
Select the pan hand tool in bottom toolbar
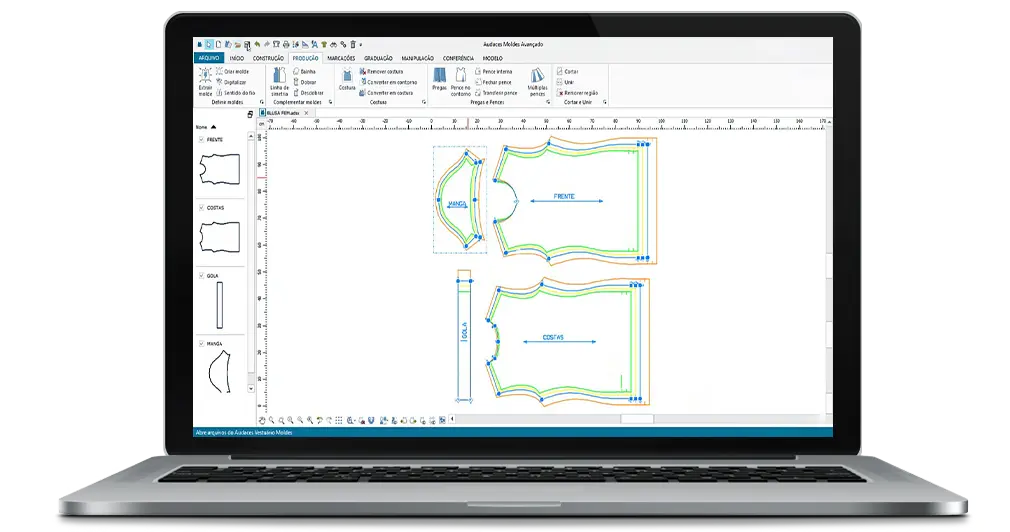(263, 421)
